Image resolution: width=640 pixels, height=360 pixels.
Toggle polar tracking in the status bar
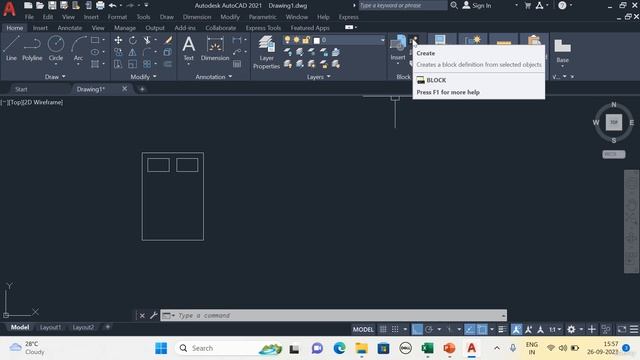coord(429,329)
